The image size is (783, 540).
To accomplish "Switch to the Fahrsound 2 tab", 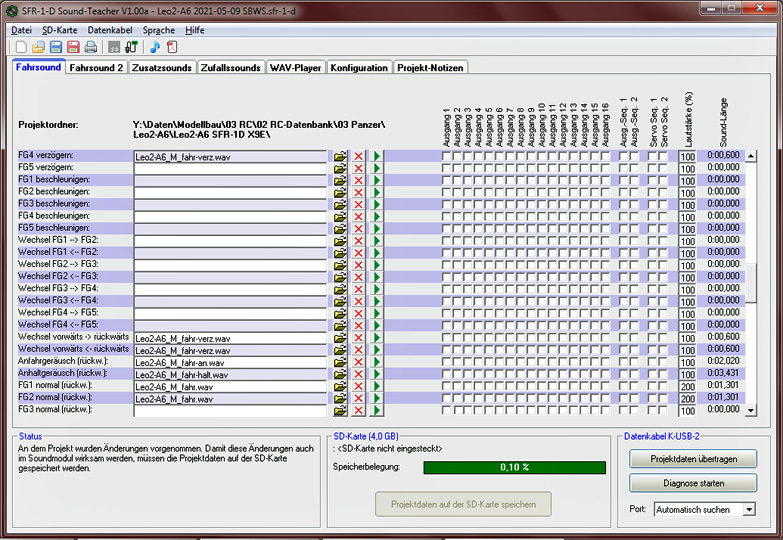I will pyautogui.click(x=96, y=67).
